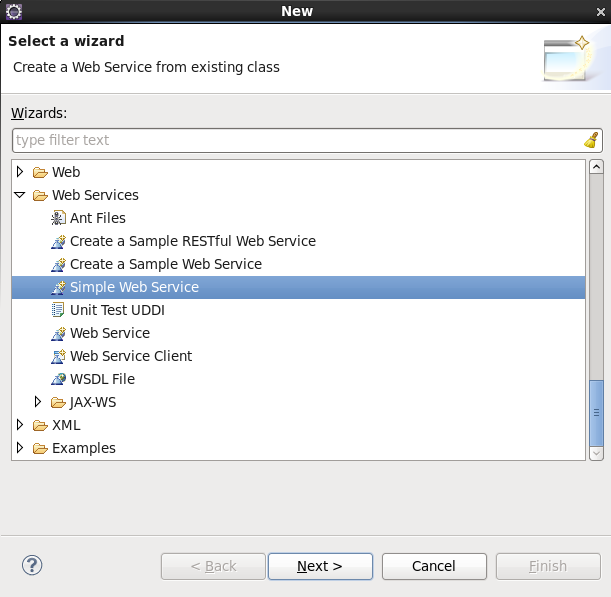Select the Web category label

pos(66,172)
